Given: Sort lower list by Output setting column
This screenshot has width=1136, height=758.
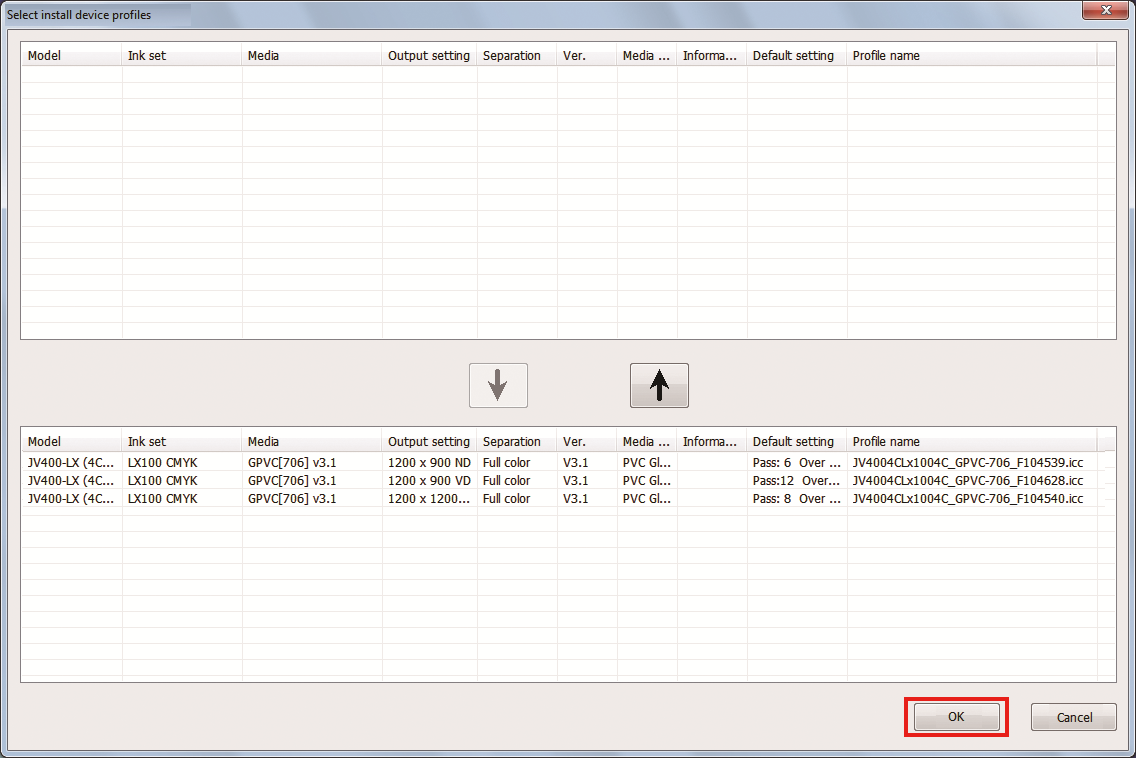Looking at the screenshot, I should tap(428, 441).
